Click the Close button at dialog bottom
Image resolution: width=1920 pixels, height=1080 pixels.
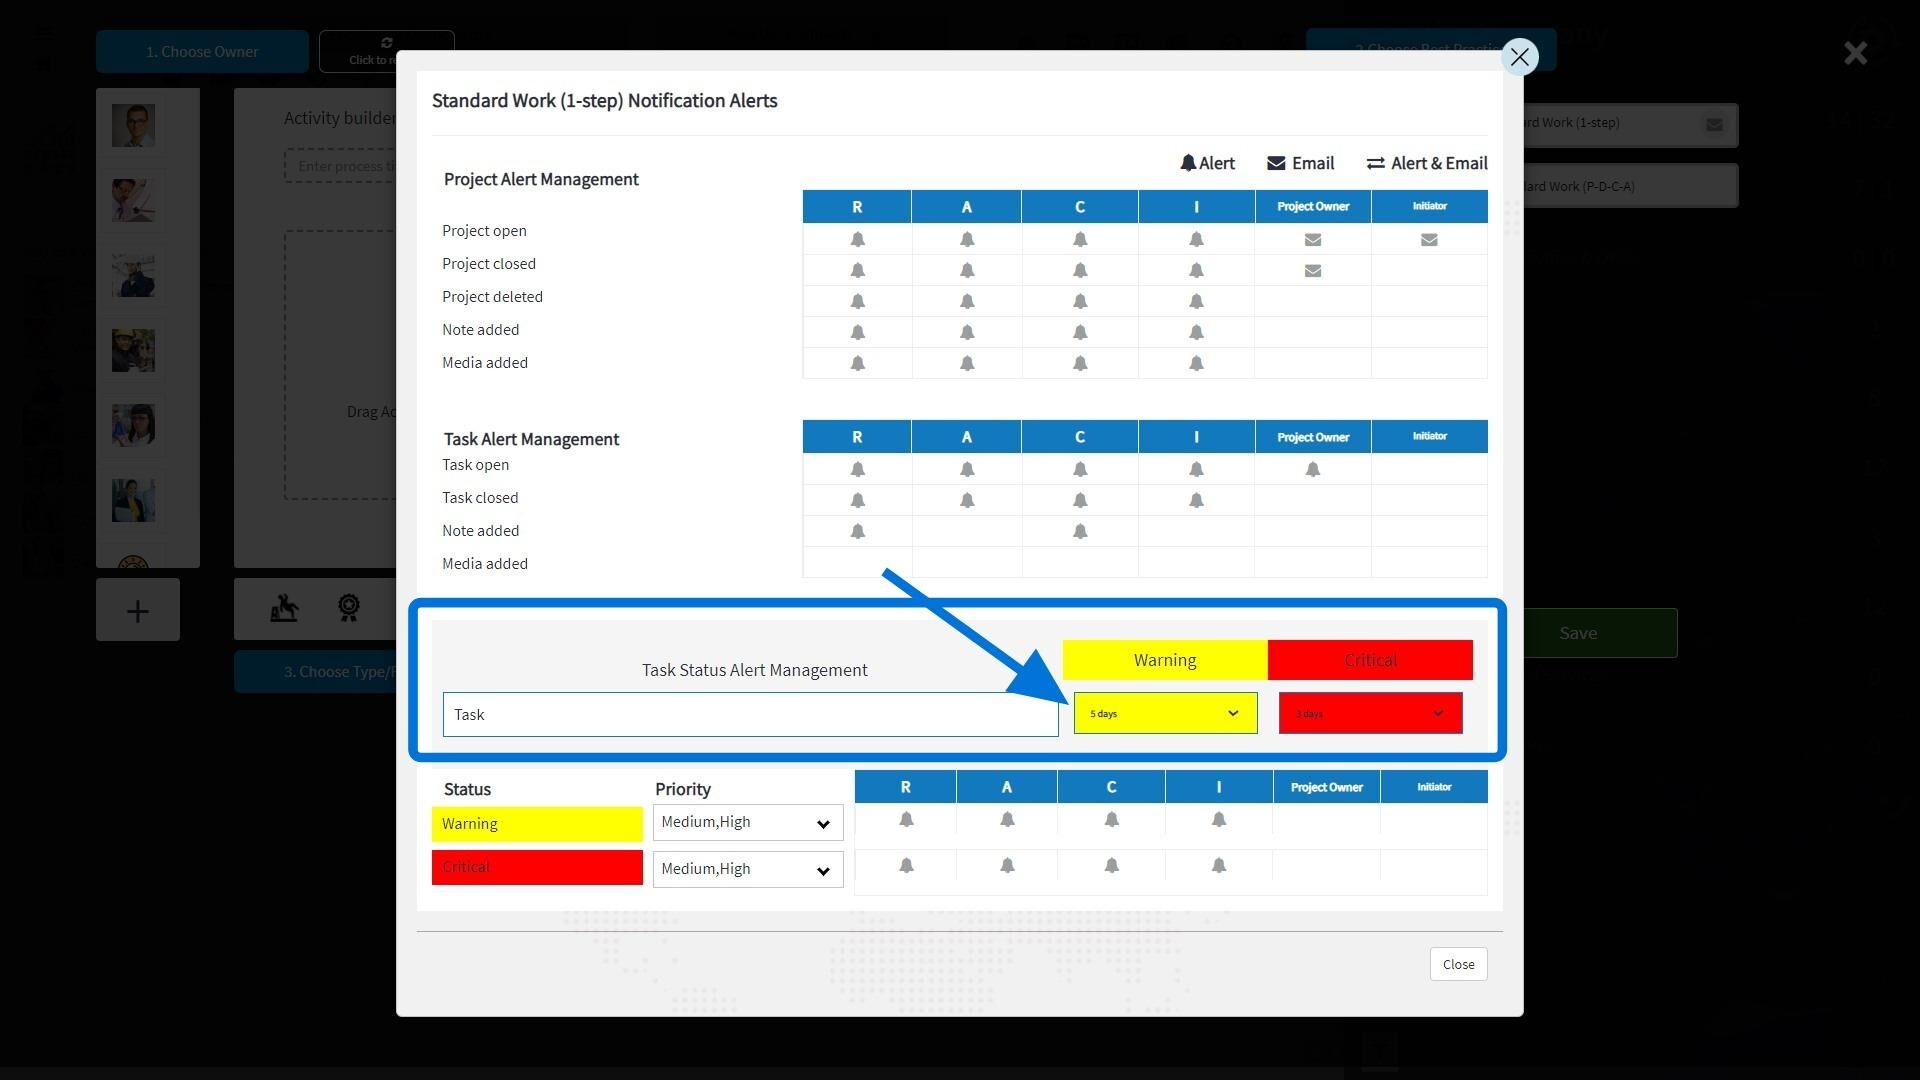[x=1458, y=964]
